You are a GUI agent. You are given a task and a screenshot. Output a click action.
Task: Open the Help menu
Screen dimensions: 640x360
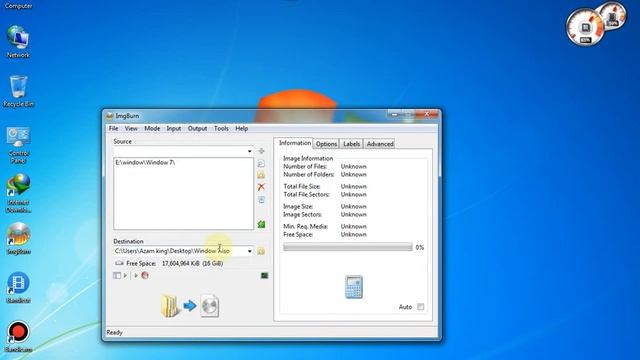click(x=242, y=129)
